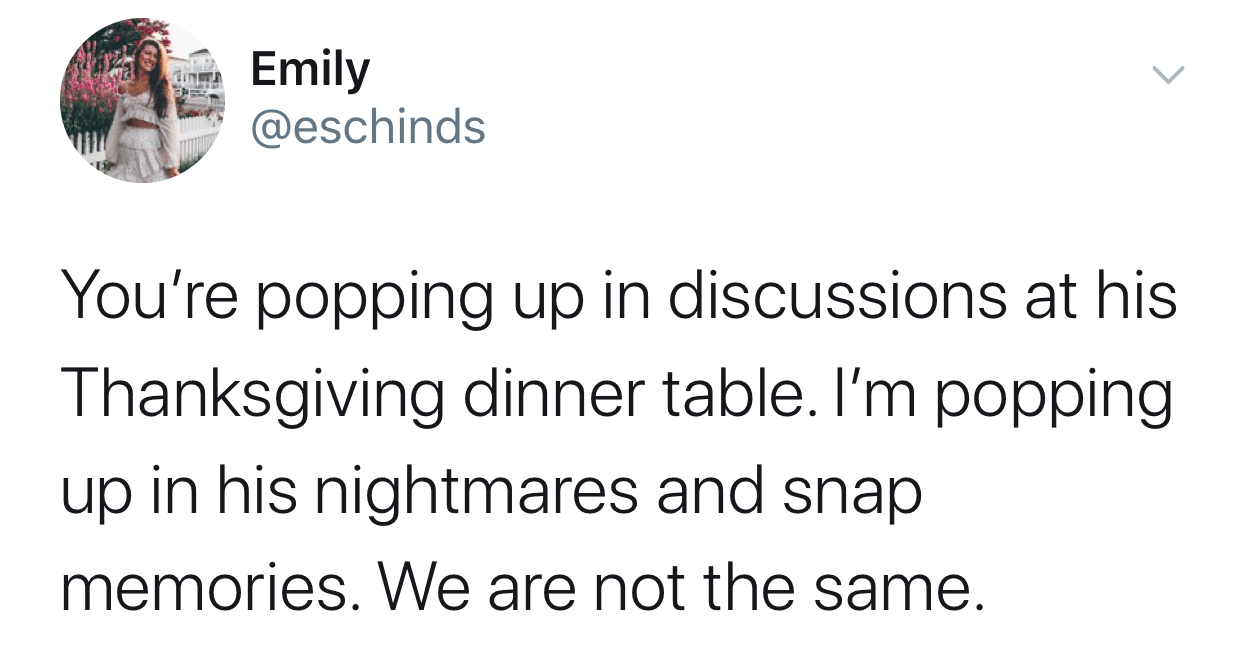Select the word "discussions" in the tweet
This screenshot has height=652, width=1242.
tap(832, 297)
